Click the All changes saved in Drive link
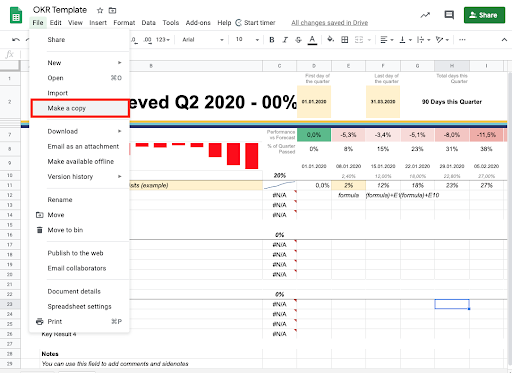 tap(329, 23)
